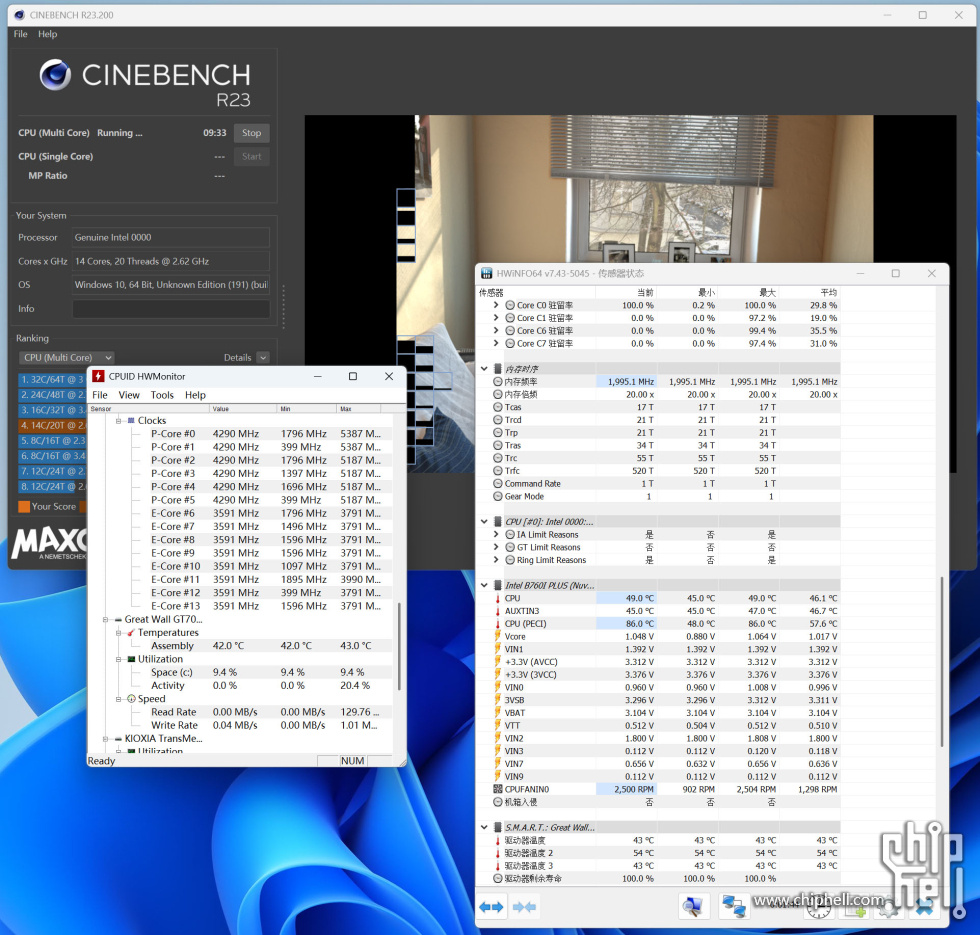Screen dimensions: 980x935
Task: Click the Cinebench sphere logo
Action: click(55, 75)
